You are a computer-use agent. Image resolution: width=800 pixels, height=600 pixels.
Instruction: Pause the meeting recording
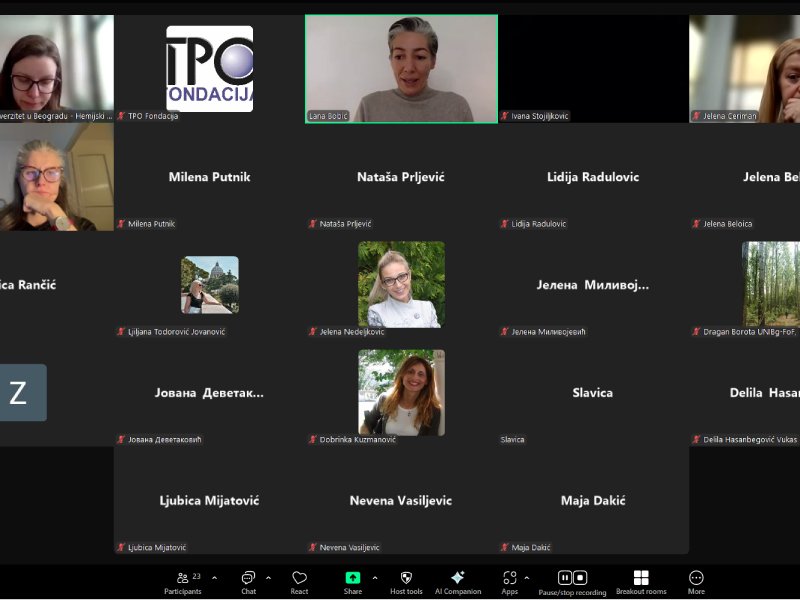pyautogui.click(x=564, y=577)
